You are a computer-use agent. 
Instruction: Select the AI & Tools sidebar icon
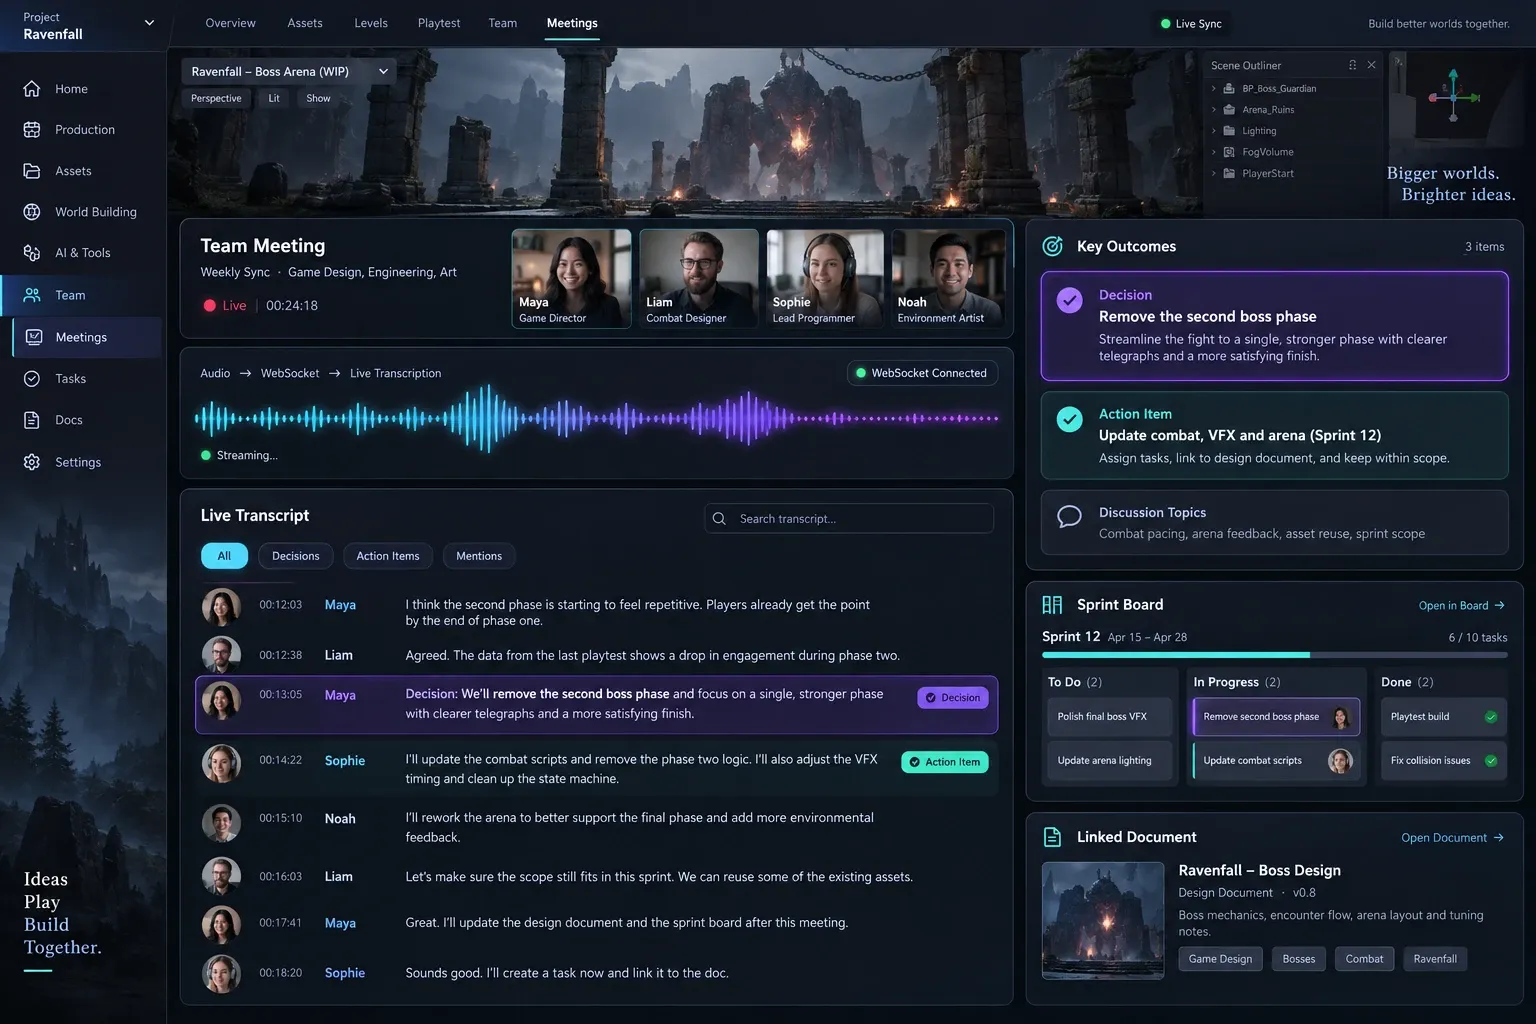pyautogui.click(x=32, y=253)
